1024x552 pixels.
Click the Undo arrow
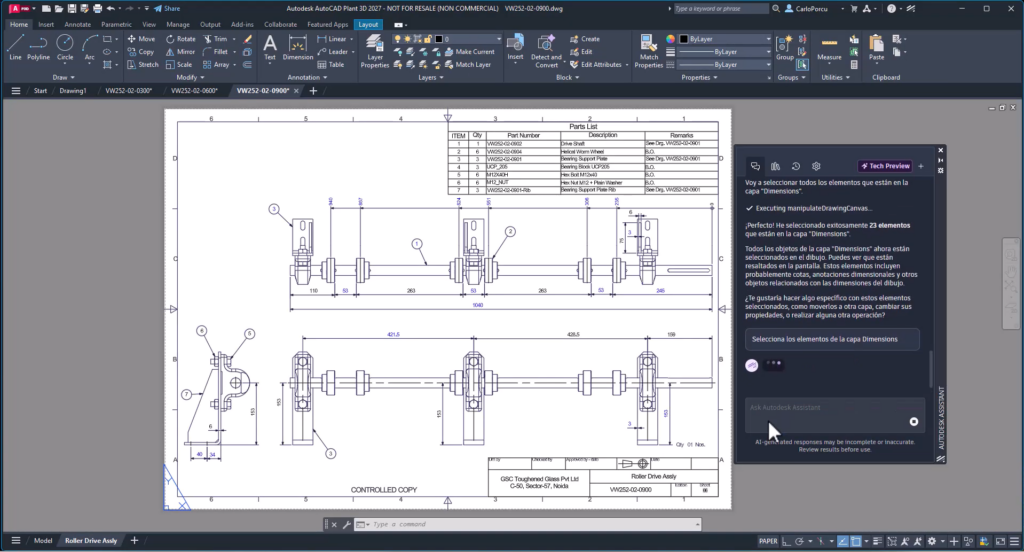point(110,8)
